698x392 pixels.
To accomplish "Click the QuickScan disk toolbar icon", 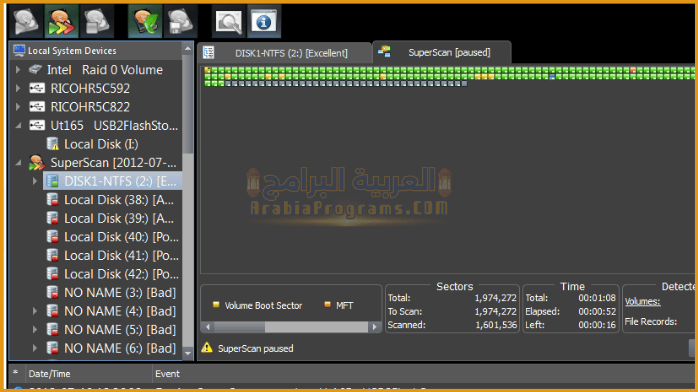I will 26,21.
